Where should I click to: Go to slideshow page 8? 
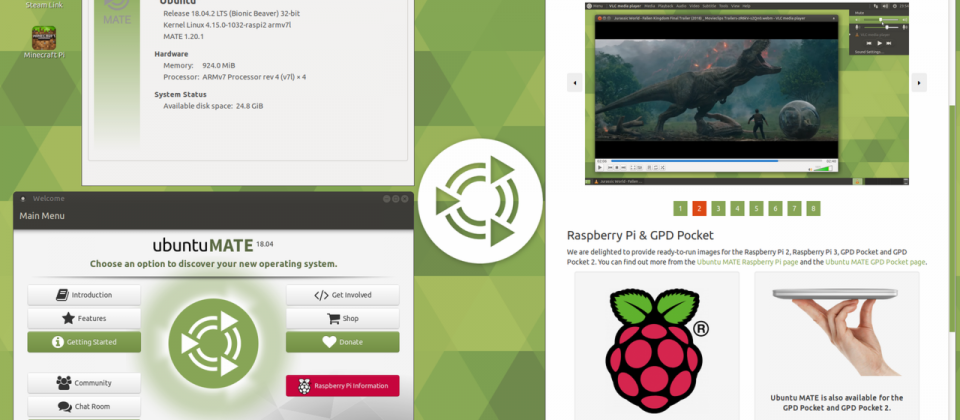click(813, 208)
